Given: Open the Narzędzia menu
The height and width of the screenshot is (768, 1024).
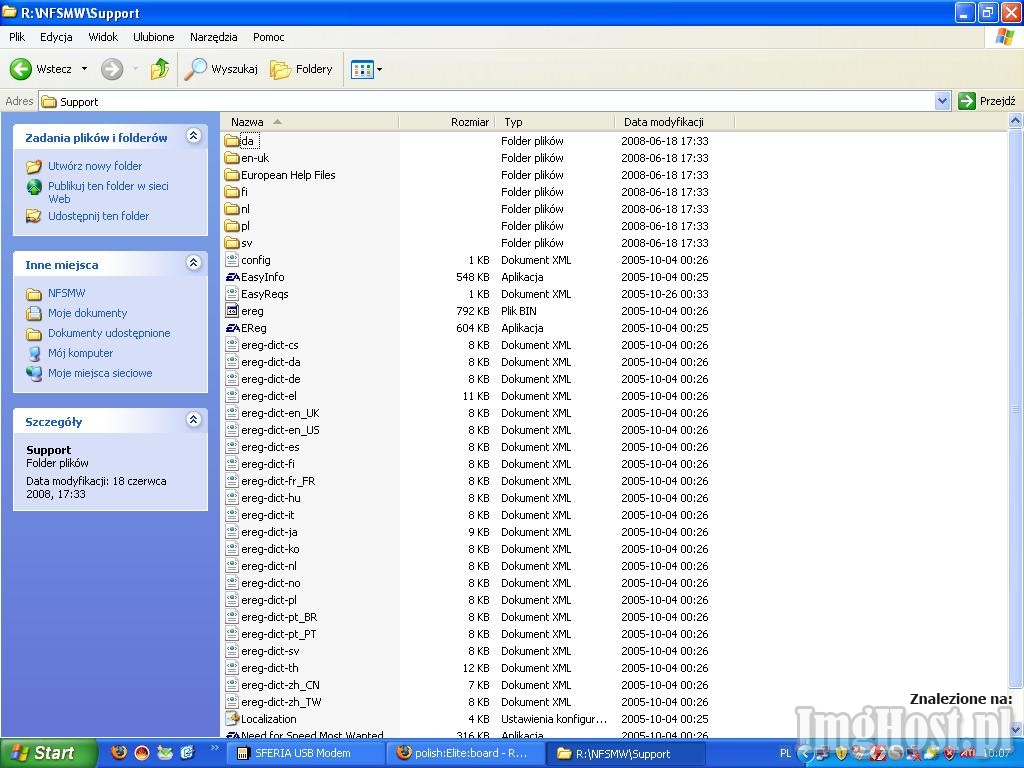Looking at the screenshot, I should coord(214,37).
